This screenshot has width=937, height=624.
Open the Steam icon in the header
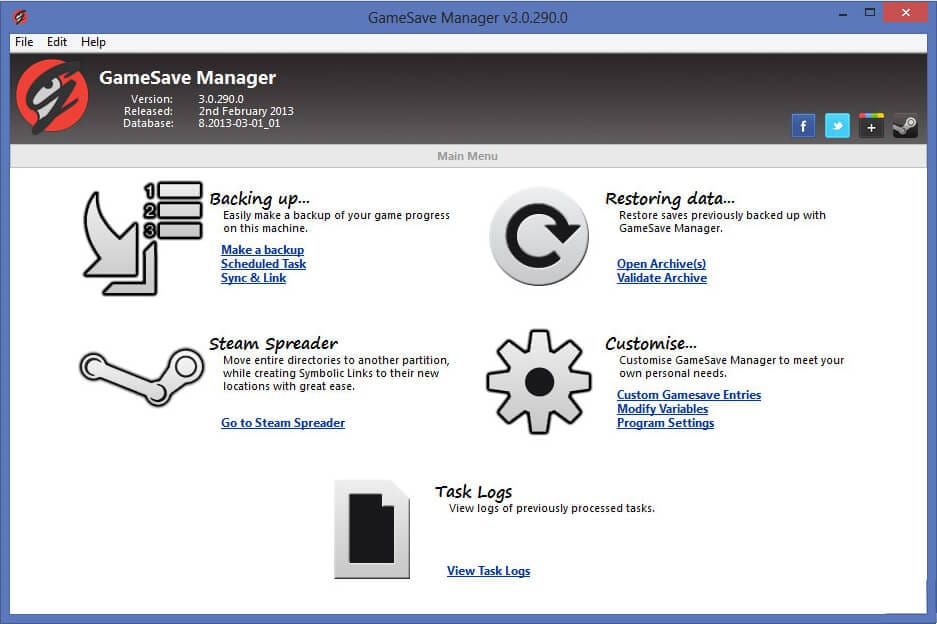pos(905,125)
